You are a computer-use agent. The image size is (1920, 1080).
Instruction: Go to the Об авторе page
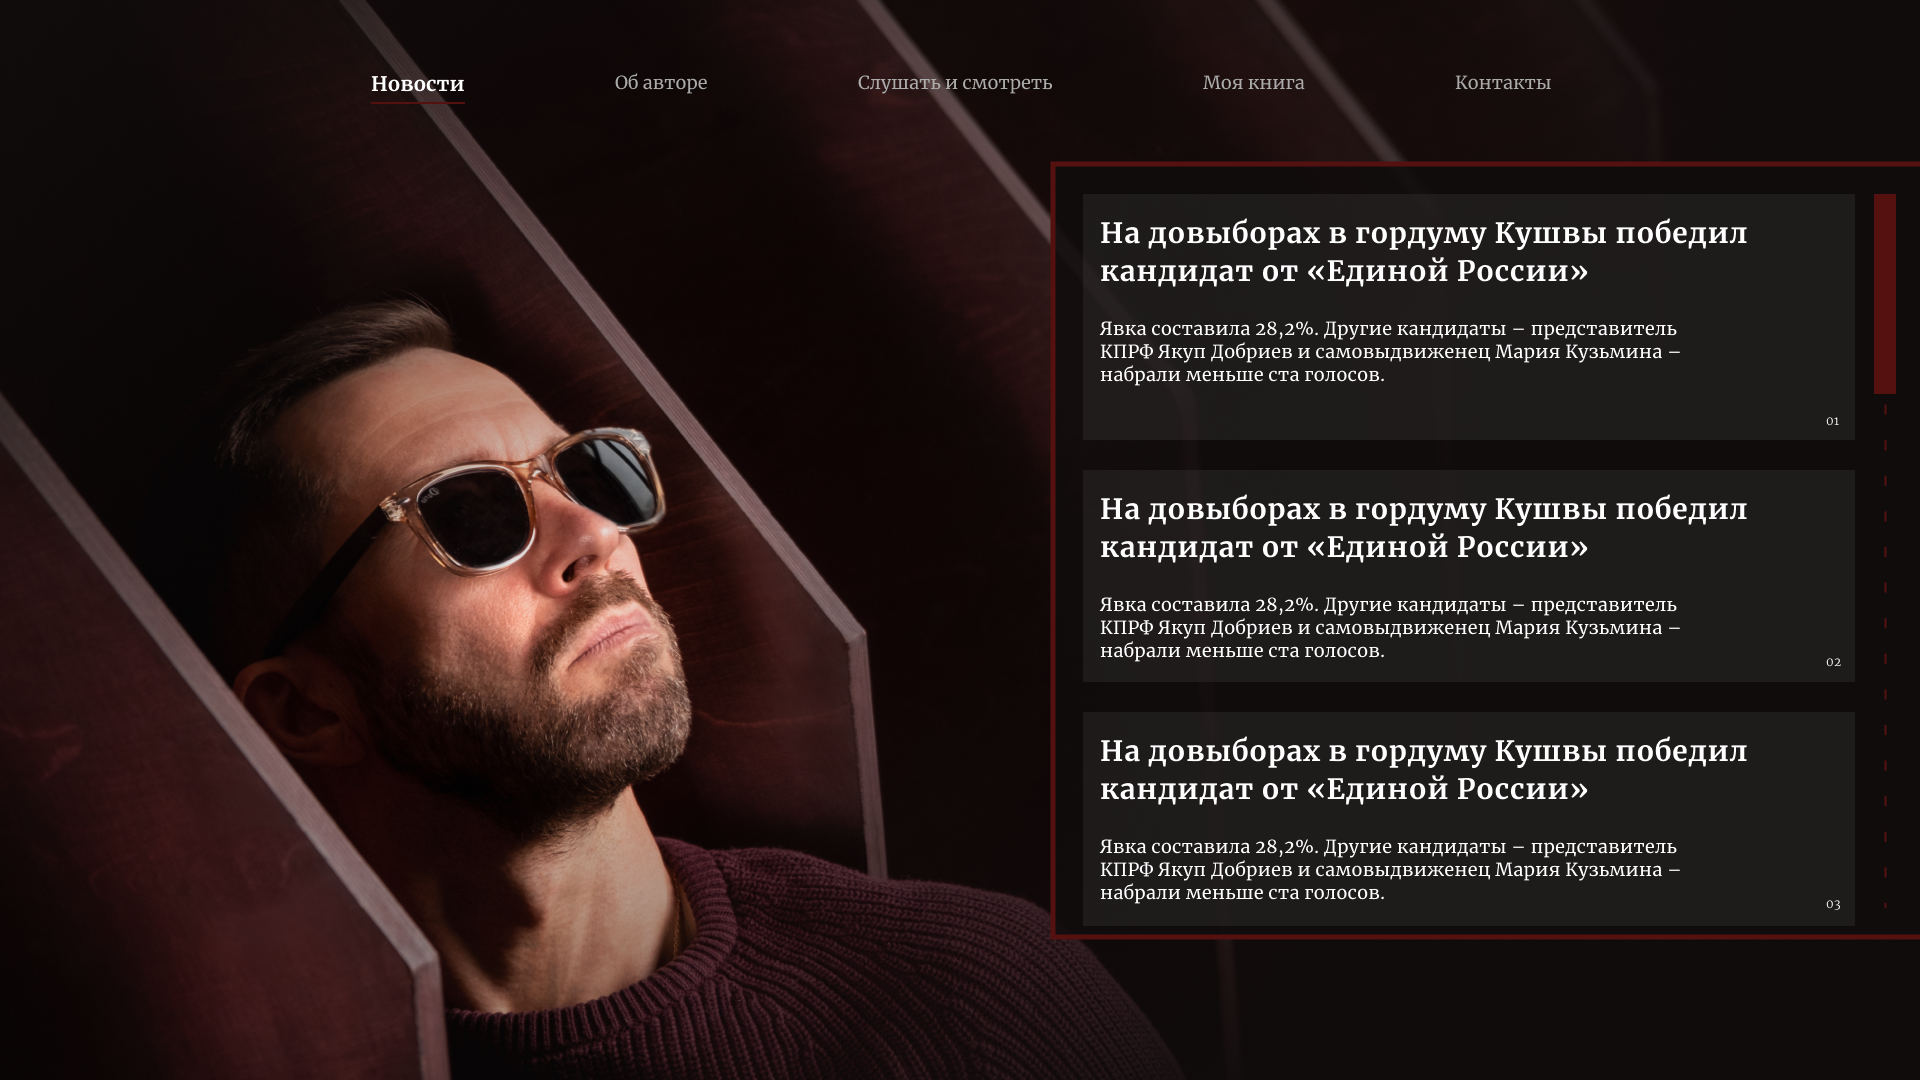[x=661, y=83]
